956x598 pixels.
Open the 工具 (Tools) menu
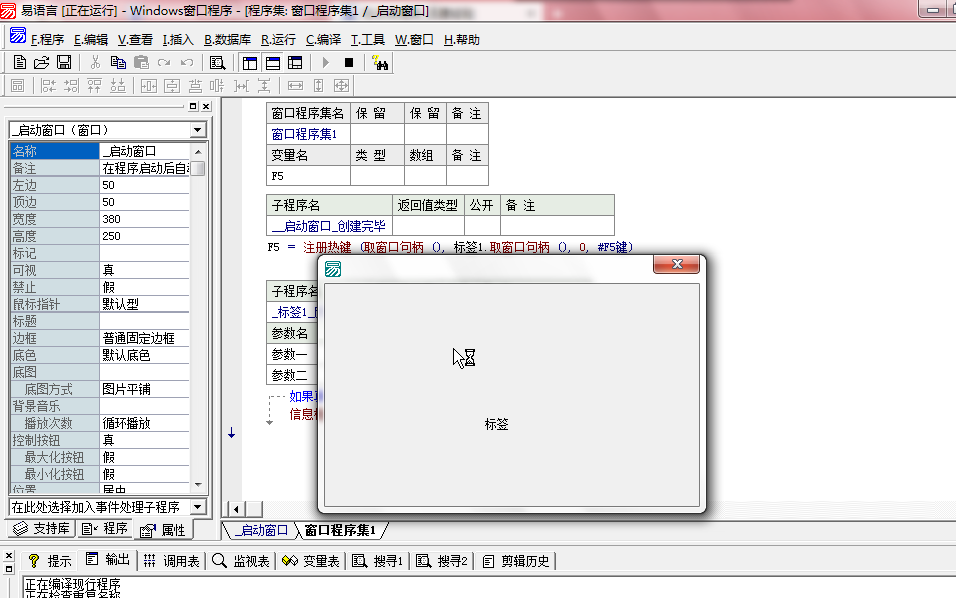[x=367, y=40]
